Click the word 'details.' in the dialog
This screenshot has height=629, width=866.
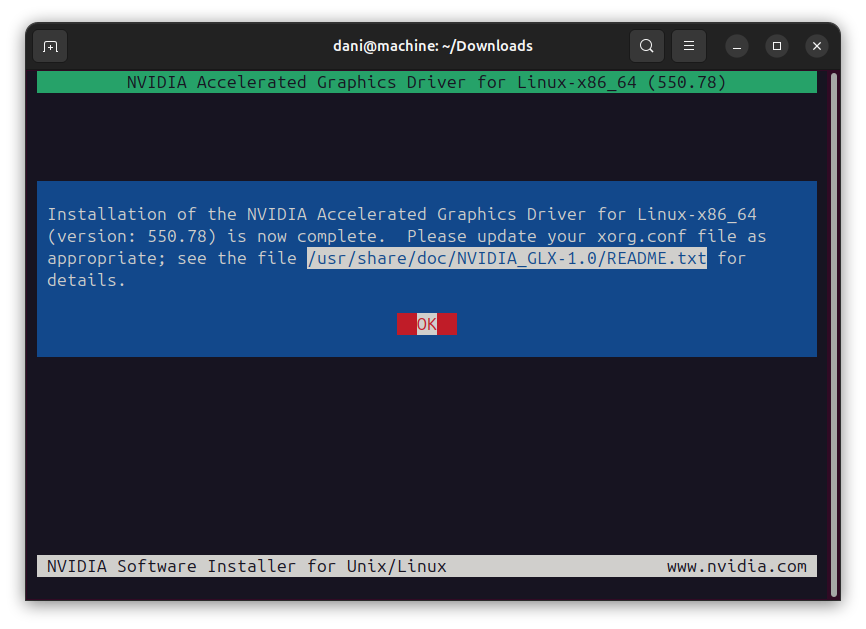click(86, 280)
